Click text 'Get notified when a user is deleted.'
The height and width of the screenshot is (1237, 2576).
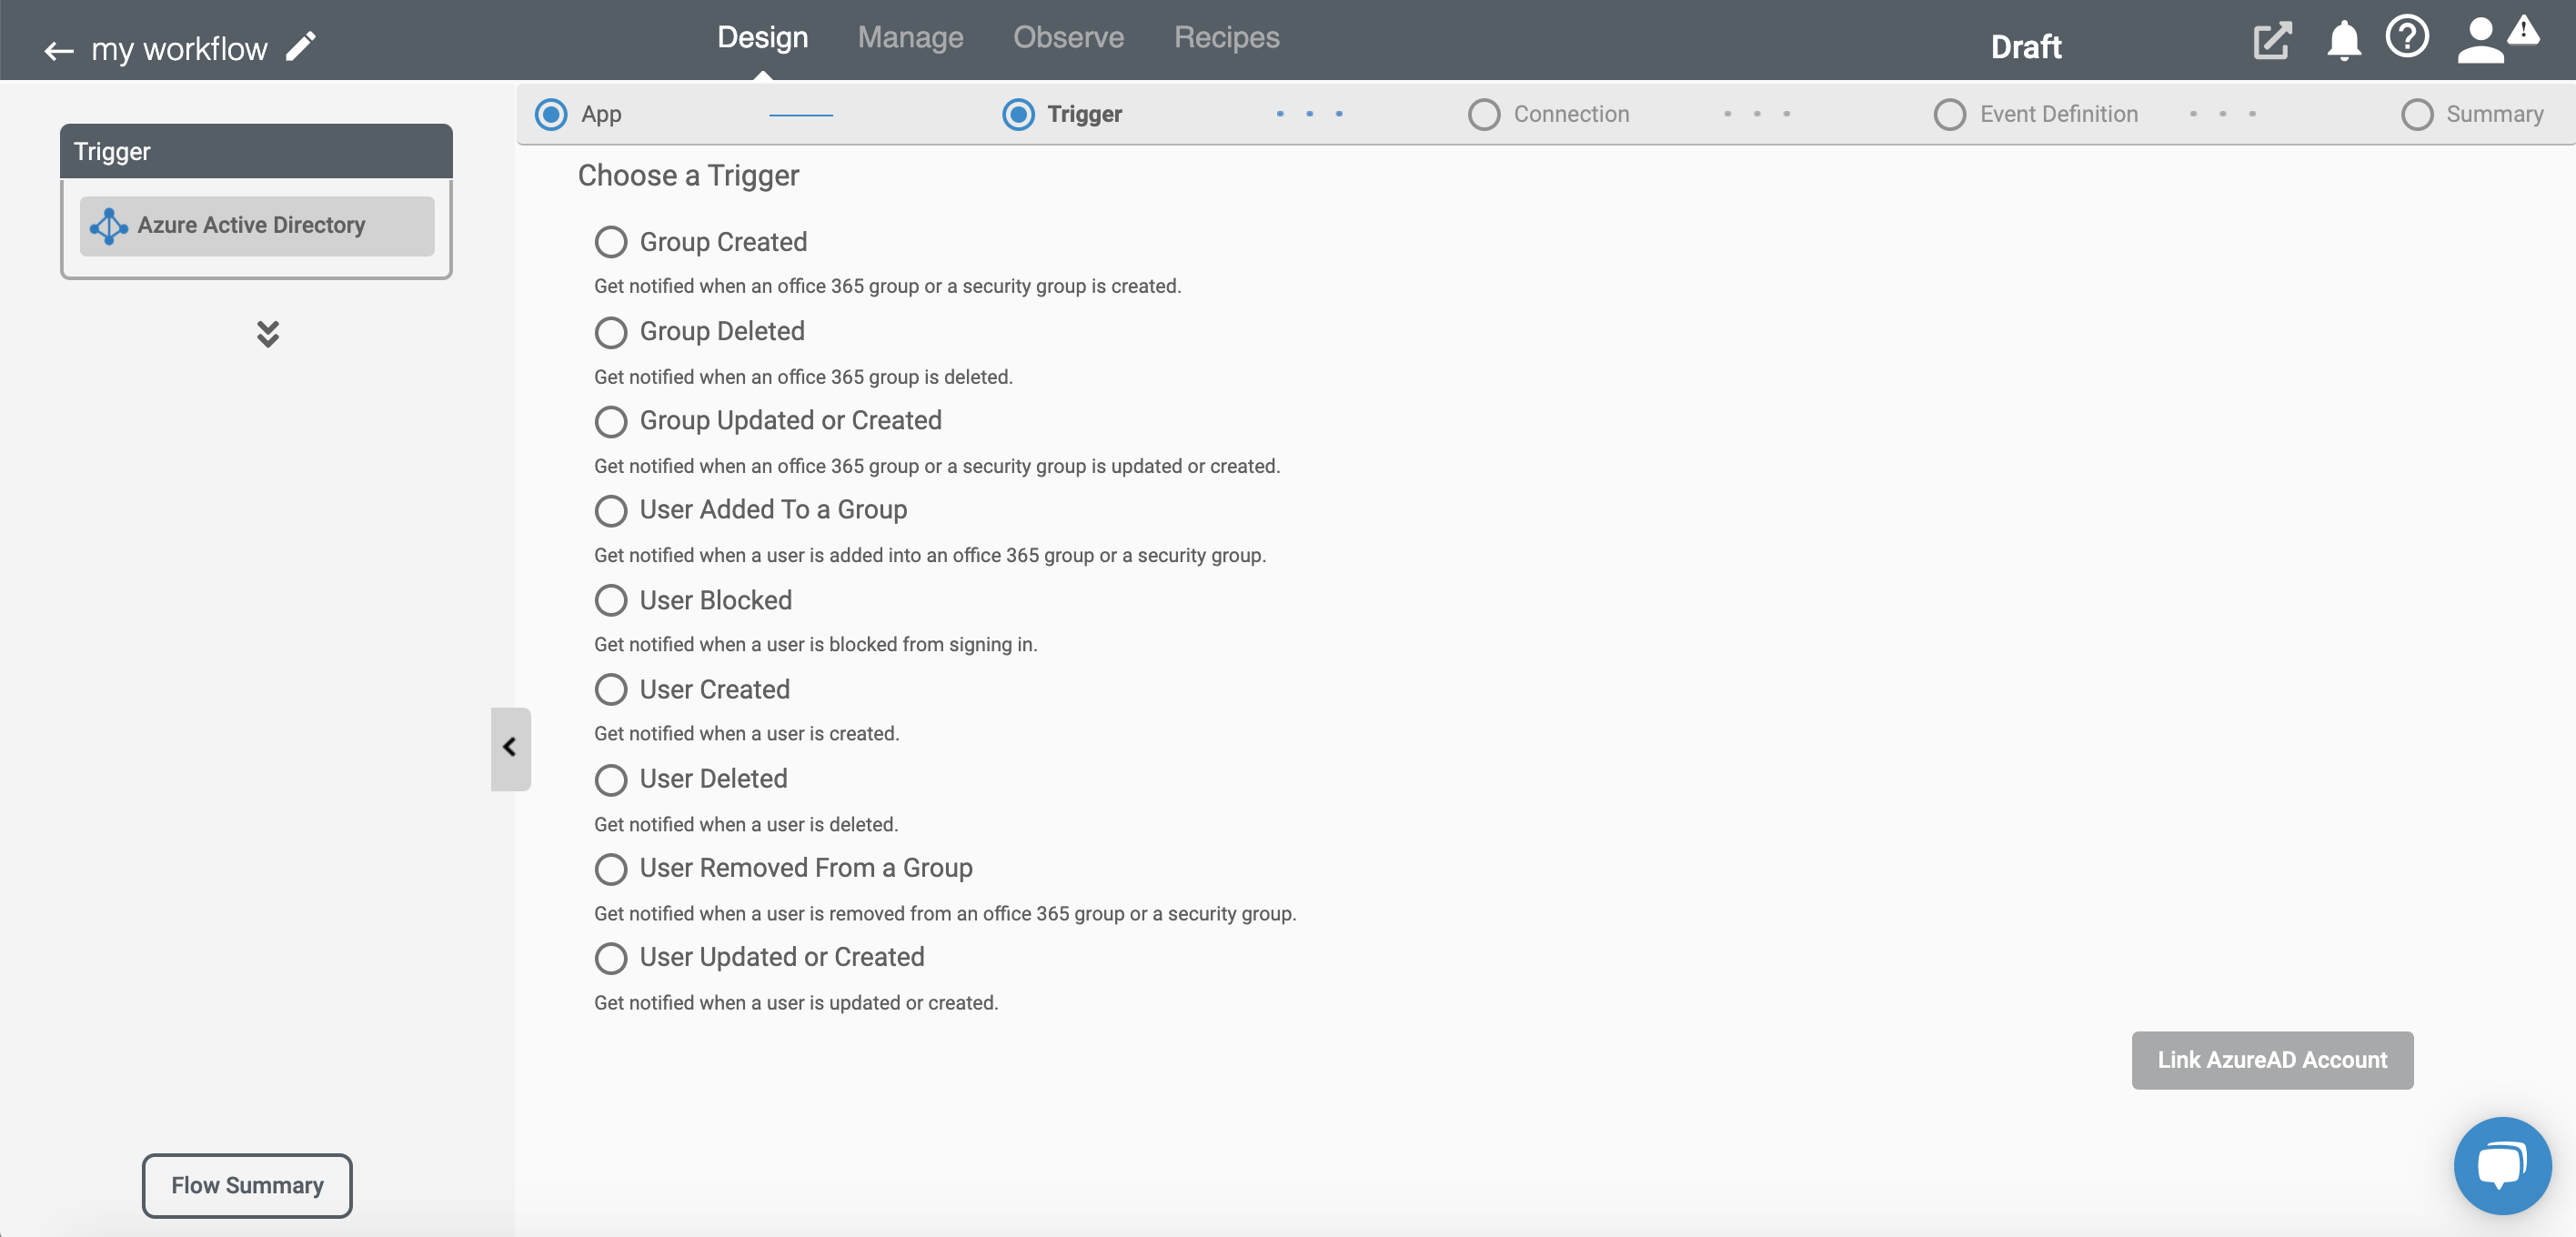[746, 825]
